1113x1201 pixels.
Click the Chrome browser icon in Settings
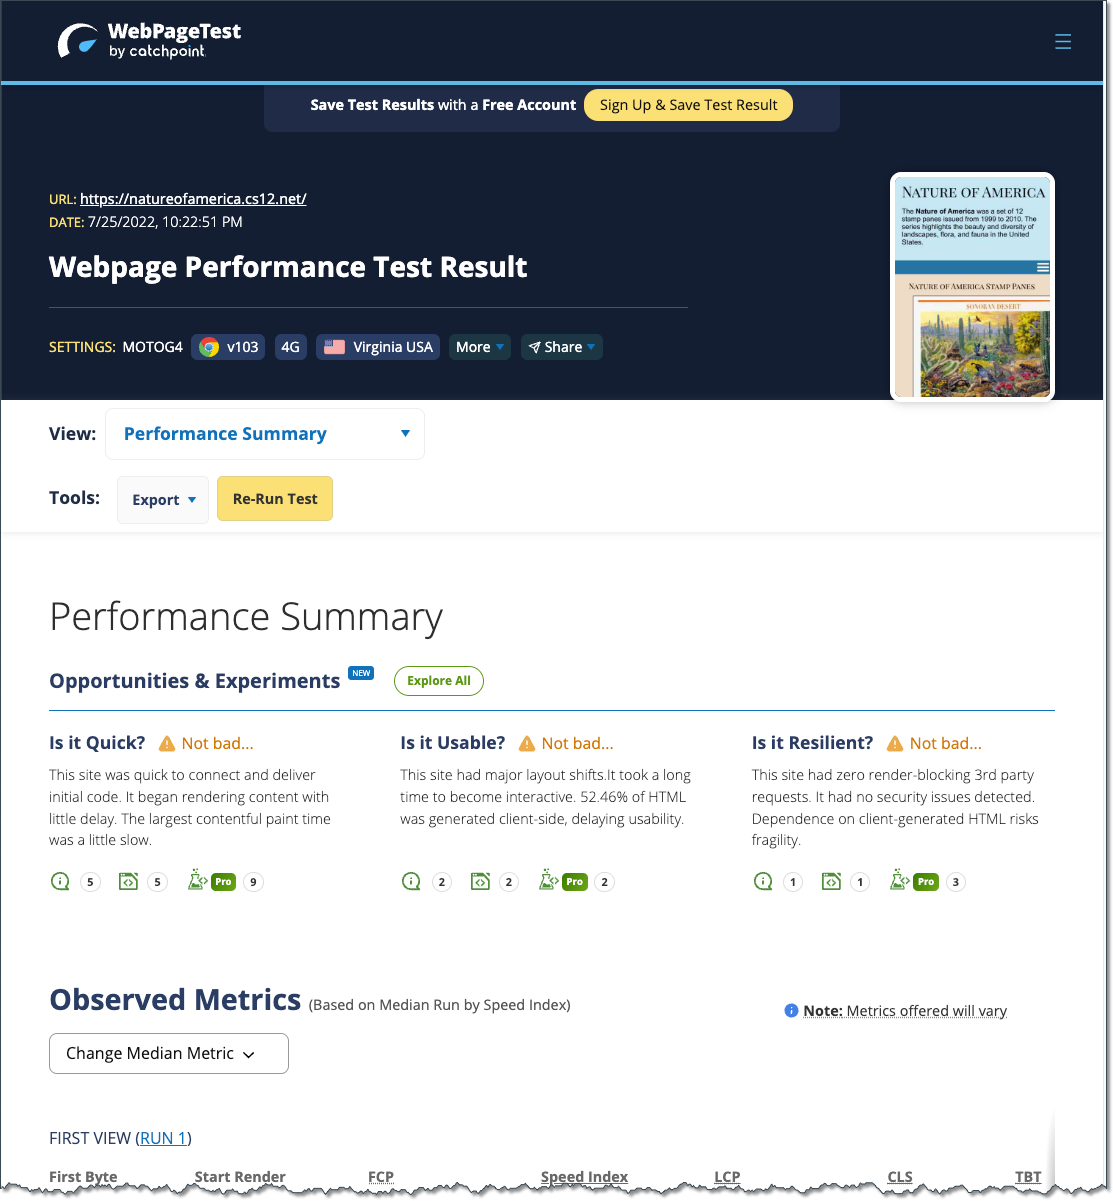(x=208, y=346)
